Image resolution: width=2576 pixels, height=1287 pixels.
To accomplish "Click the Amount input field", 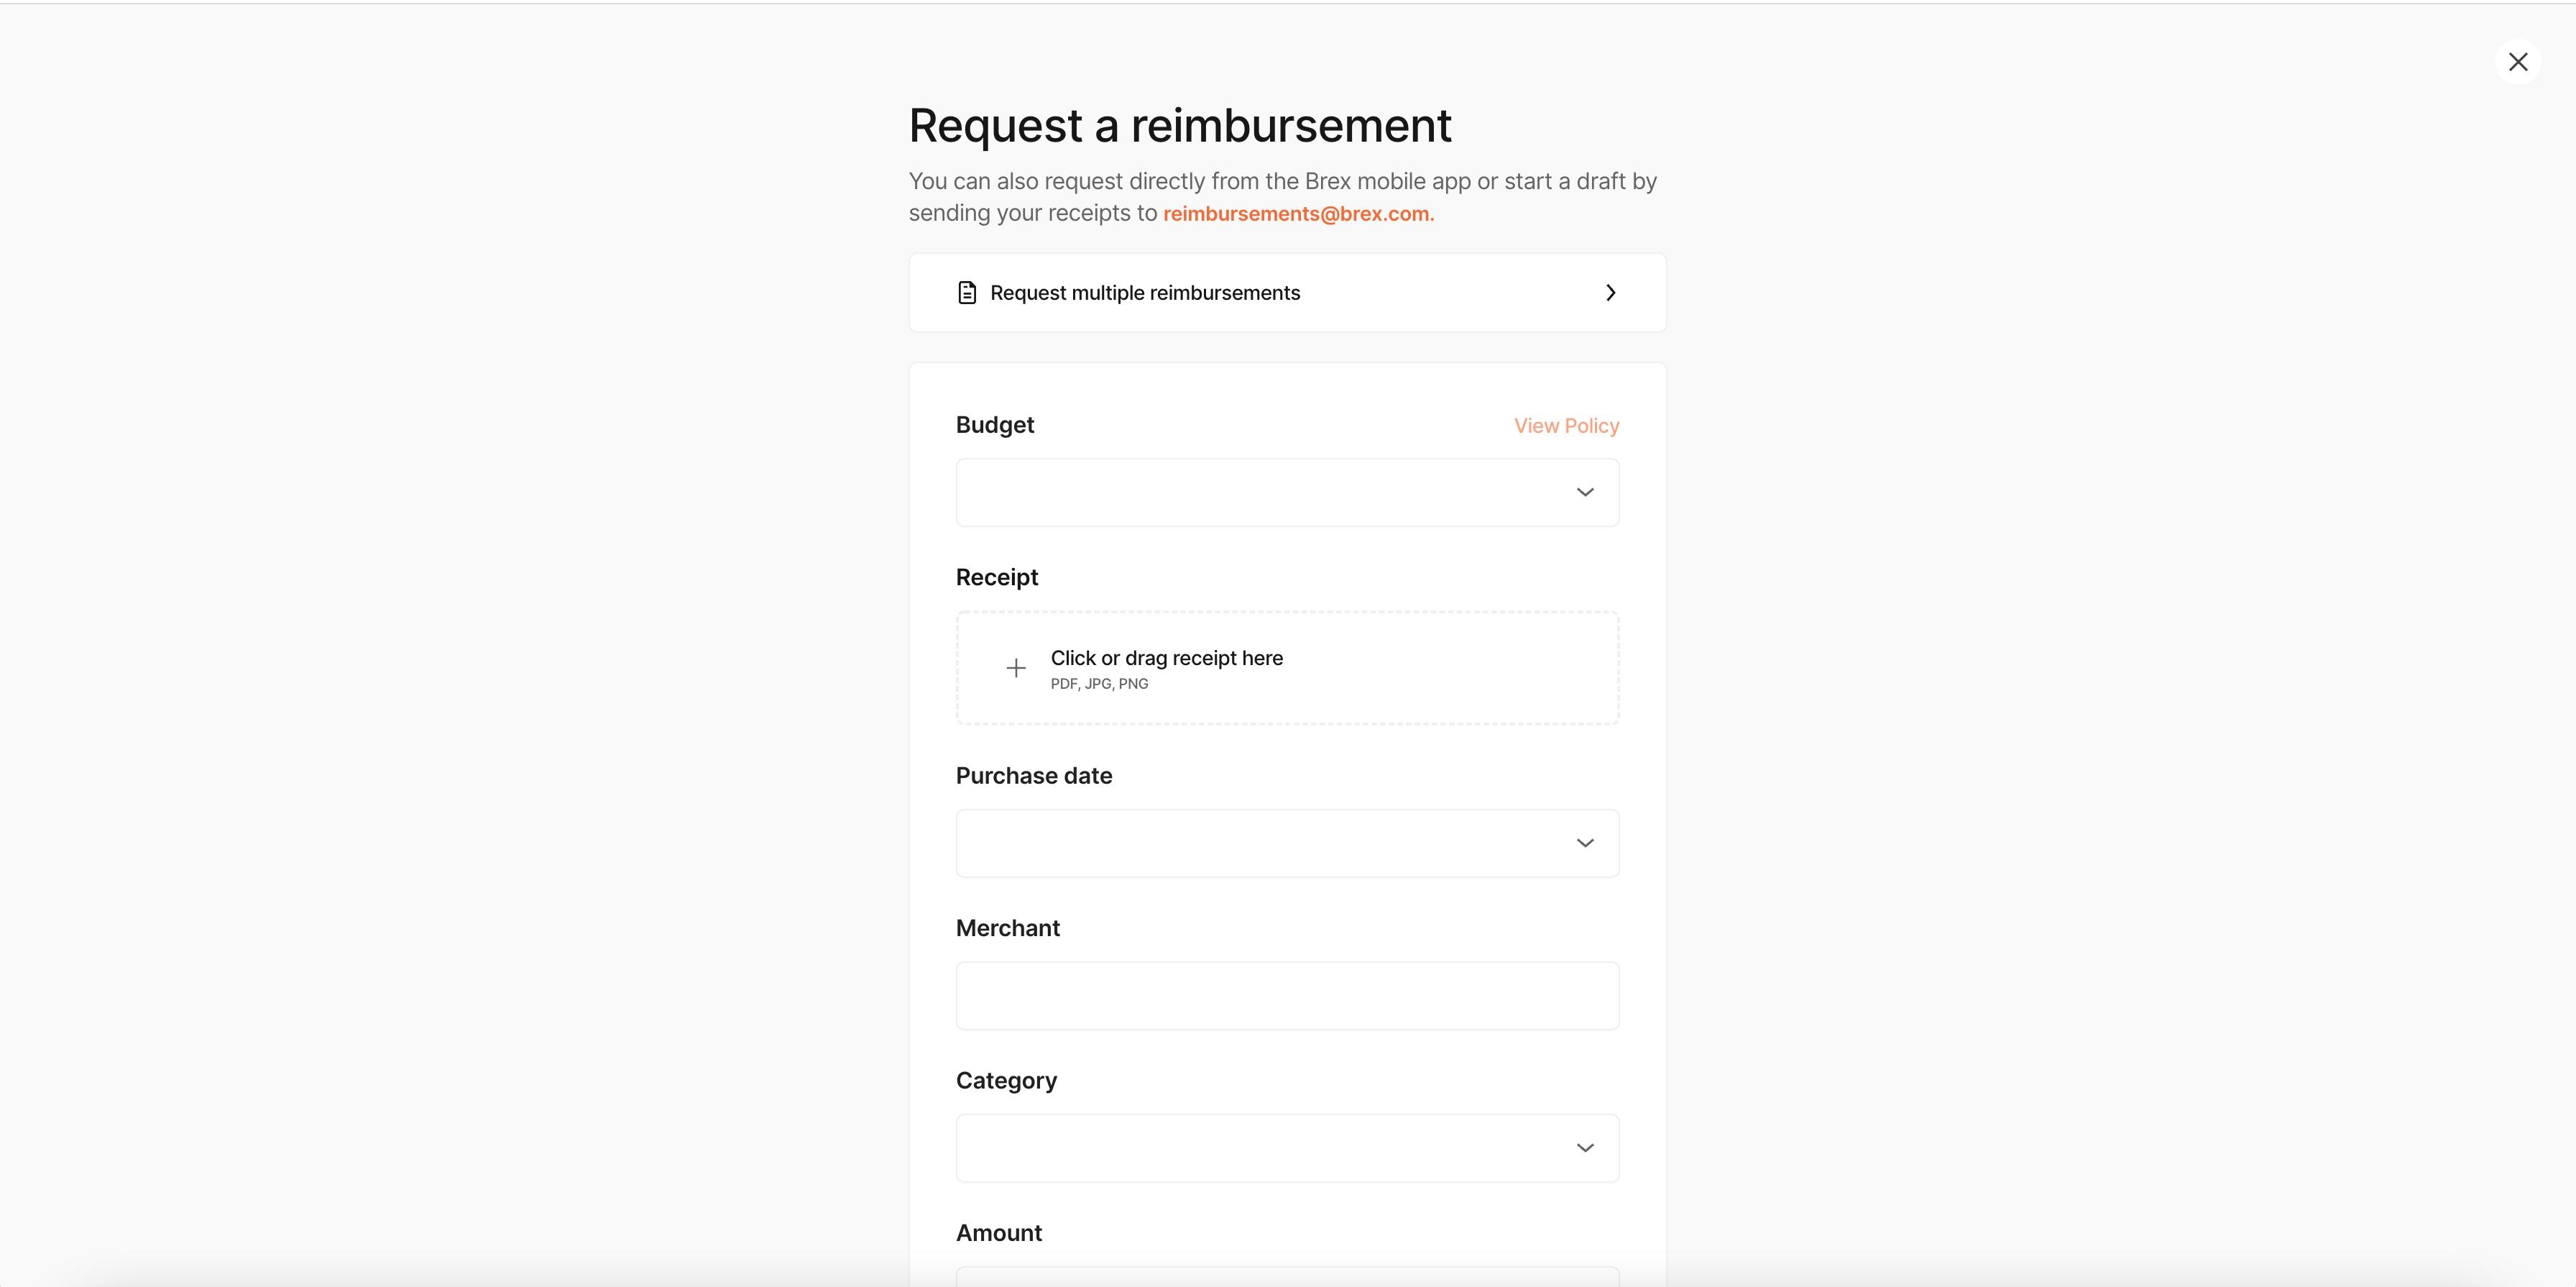I will pyautogui.click(x=1287, y=1280).
